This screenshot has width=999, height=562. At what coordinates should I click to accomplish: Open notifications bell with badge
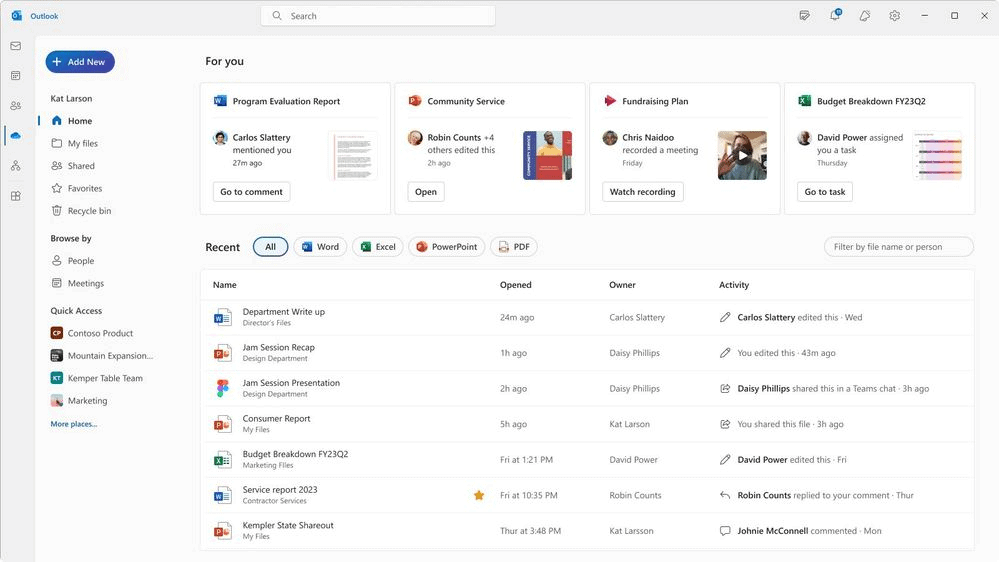coord(835,15)
